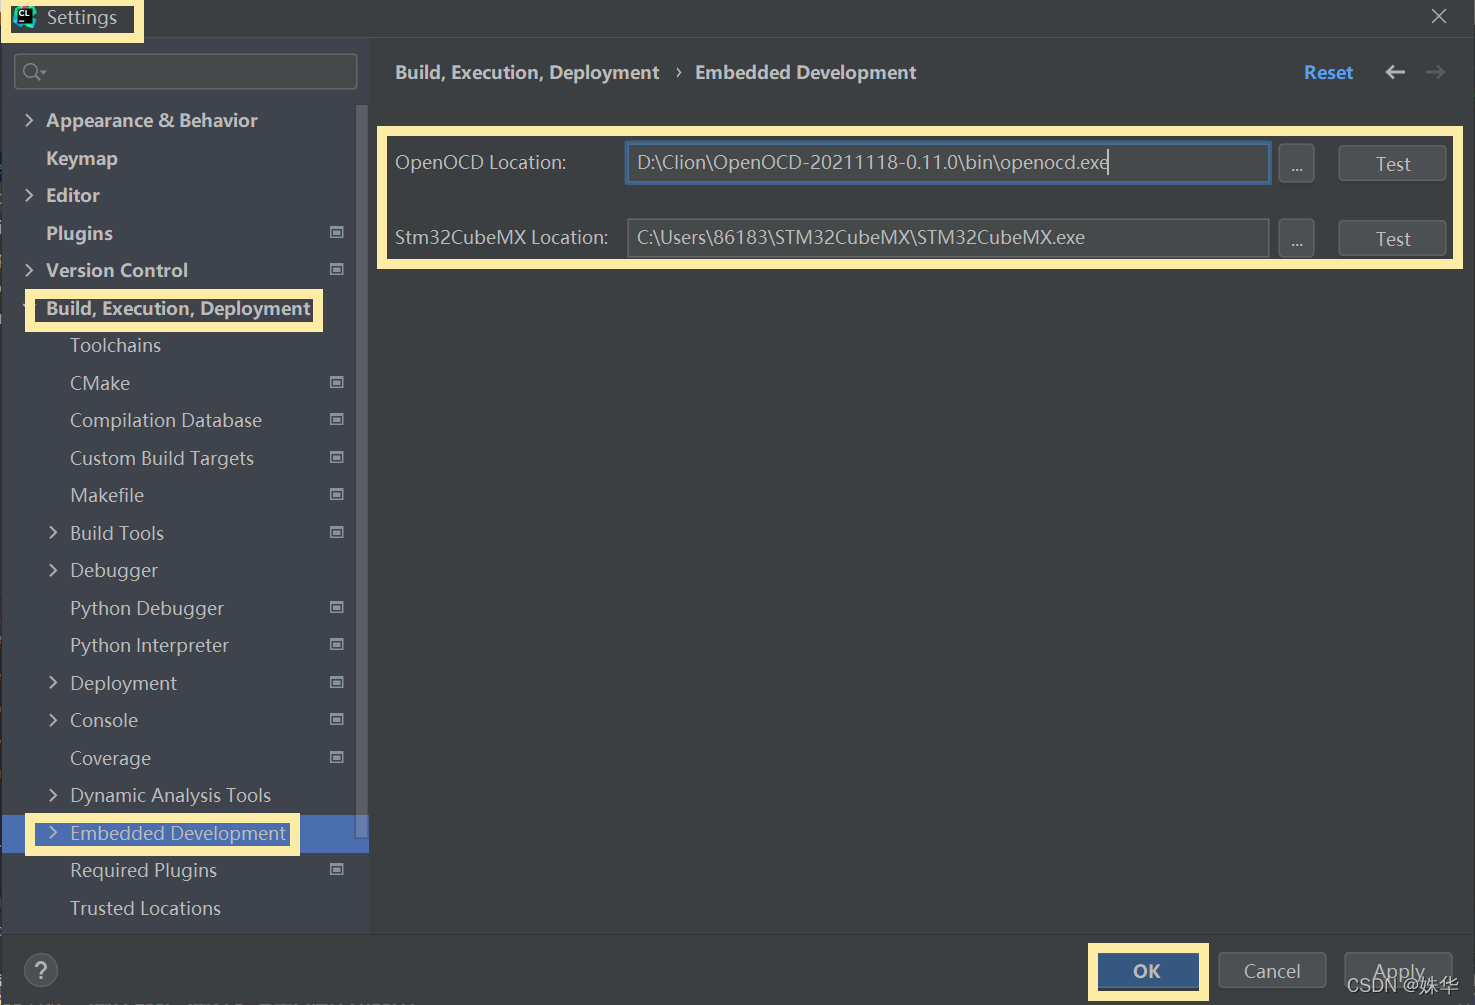Click the project-level icon beside Custom Build Targets

[337, 457]
